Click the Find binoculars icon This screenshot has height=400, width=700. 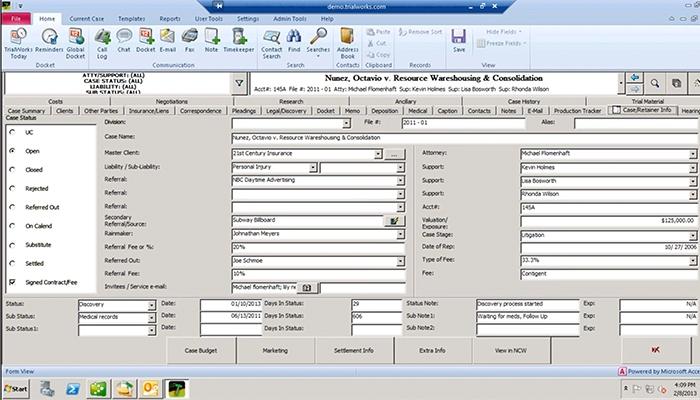click(294, 41)
